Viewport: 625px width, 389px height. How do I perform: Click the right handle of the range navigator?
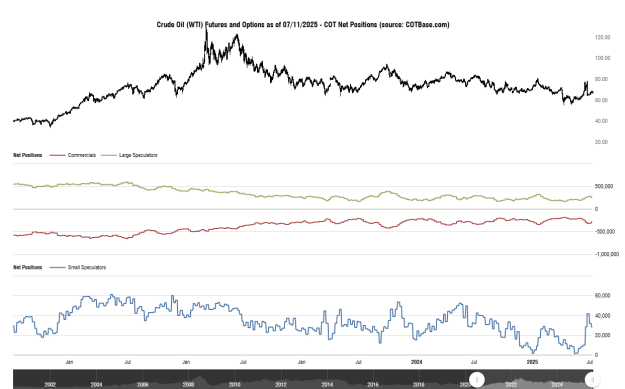pyautogui.click(x=592, y=379)
